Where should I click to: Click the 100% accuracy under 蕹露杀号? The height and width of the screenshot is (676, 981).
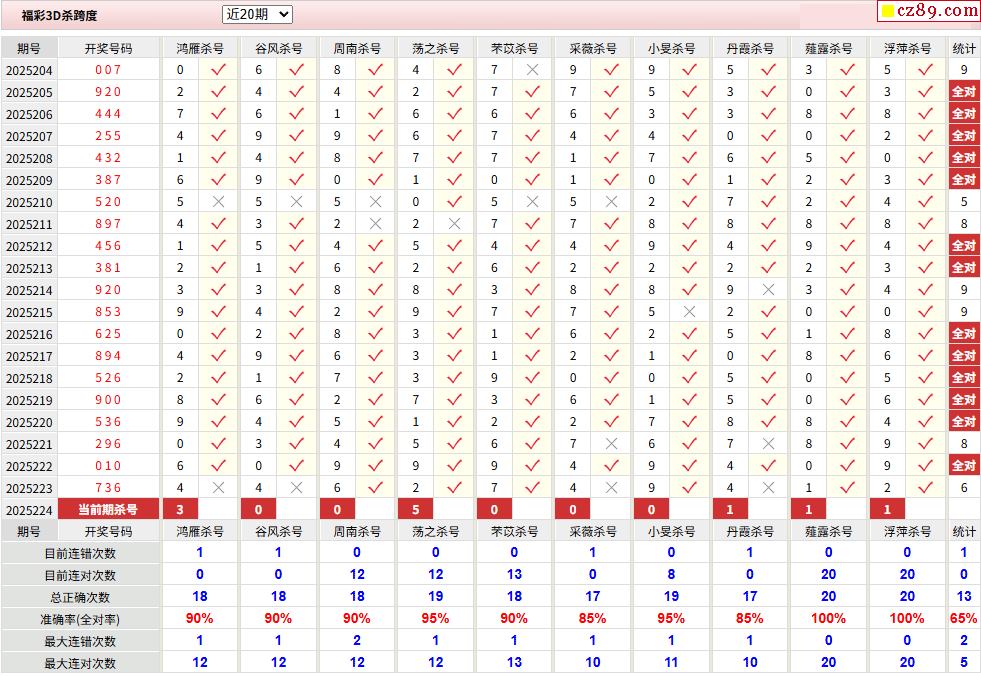828,618
